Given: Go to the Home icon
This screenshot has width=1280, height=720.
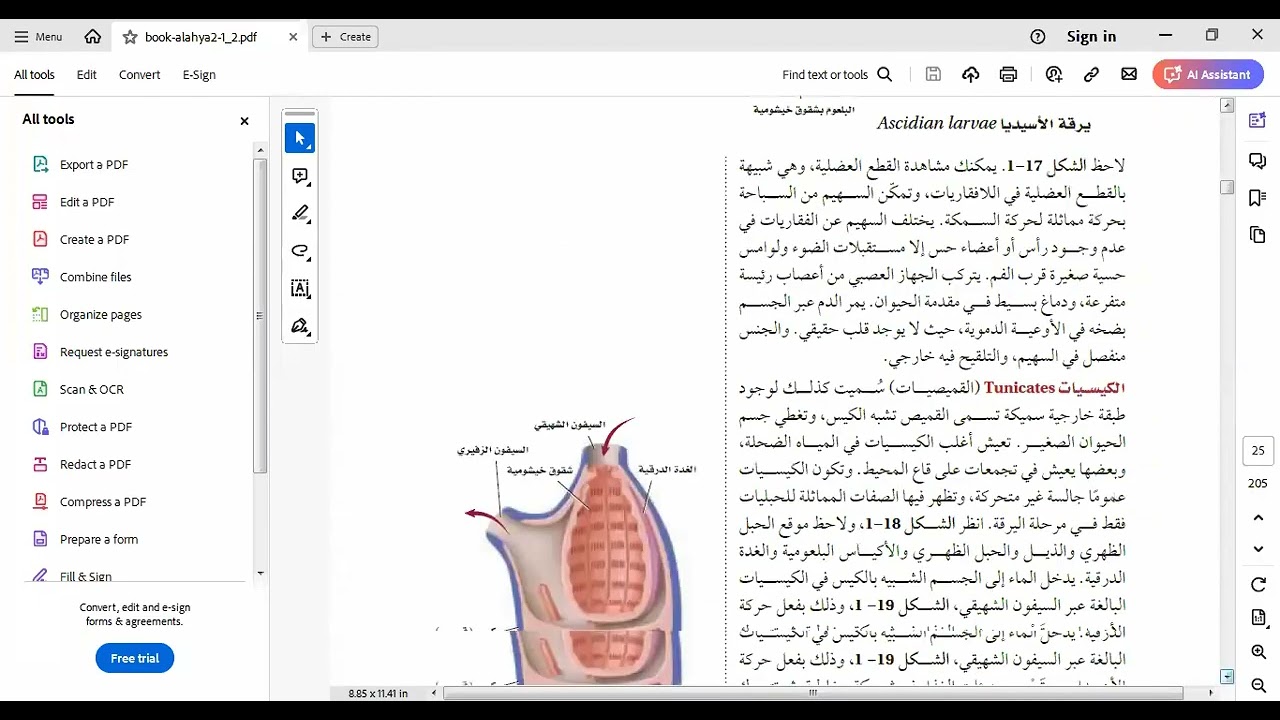Looking at the screenshot, I should pos(93,36).
